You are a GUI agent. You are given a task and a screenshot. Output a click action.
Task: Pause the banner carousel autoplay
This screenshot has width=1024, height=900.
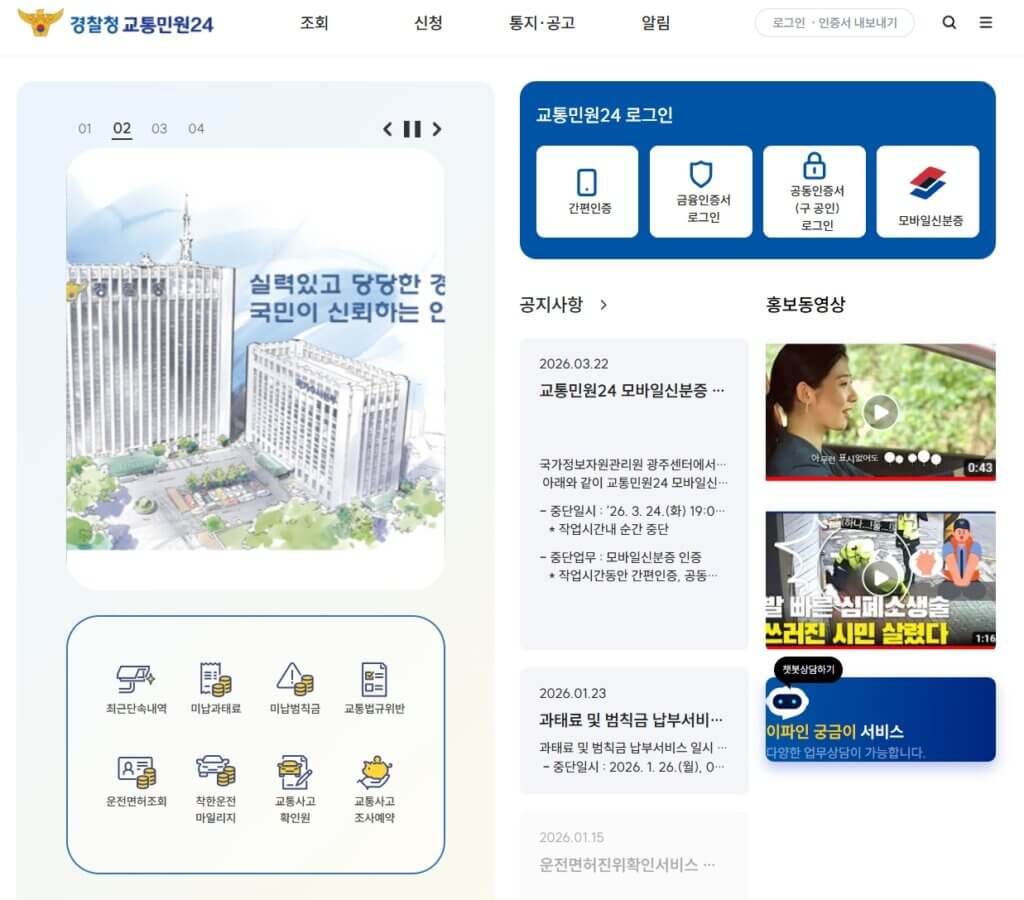[412, 129]
